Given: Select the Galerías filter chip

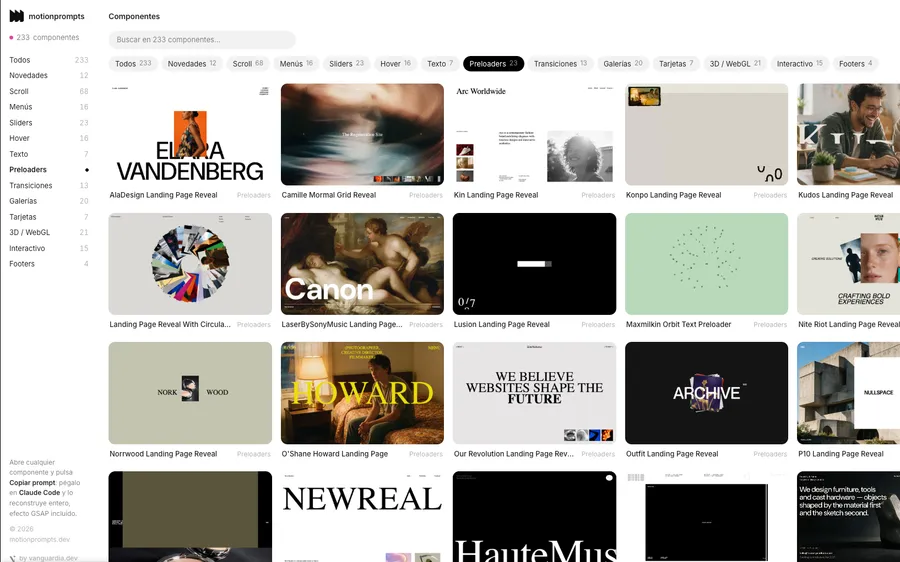Looking at the screenshot, I should [x=623, y=64].
